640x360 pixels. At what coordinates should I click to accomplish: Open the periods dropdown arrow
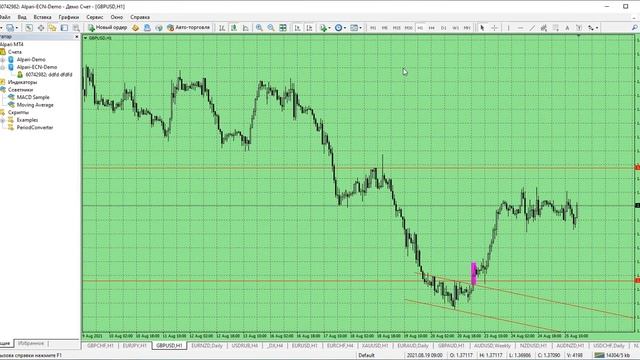tap(345, 28)
